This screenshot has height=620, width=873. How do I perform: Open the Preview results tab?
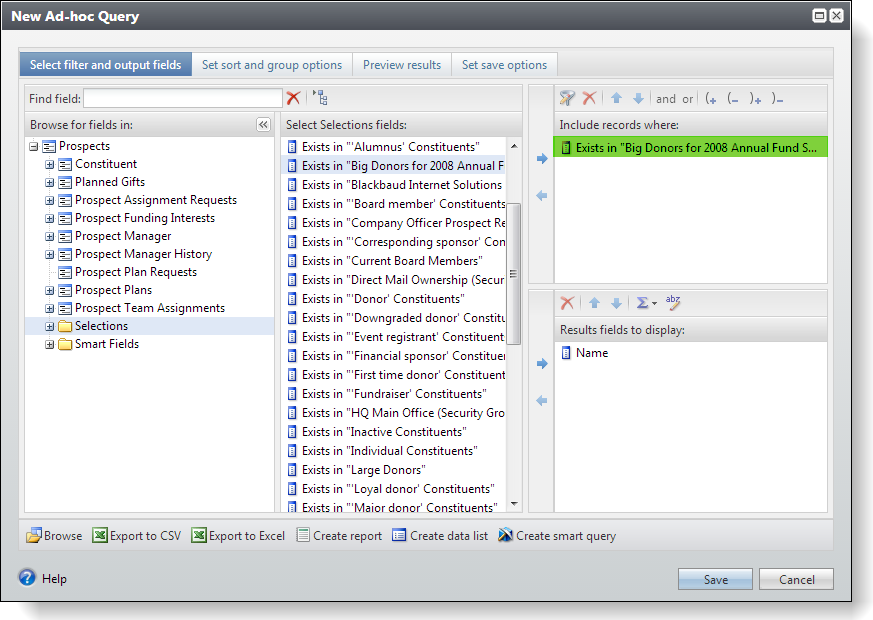[401, 65]
